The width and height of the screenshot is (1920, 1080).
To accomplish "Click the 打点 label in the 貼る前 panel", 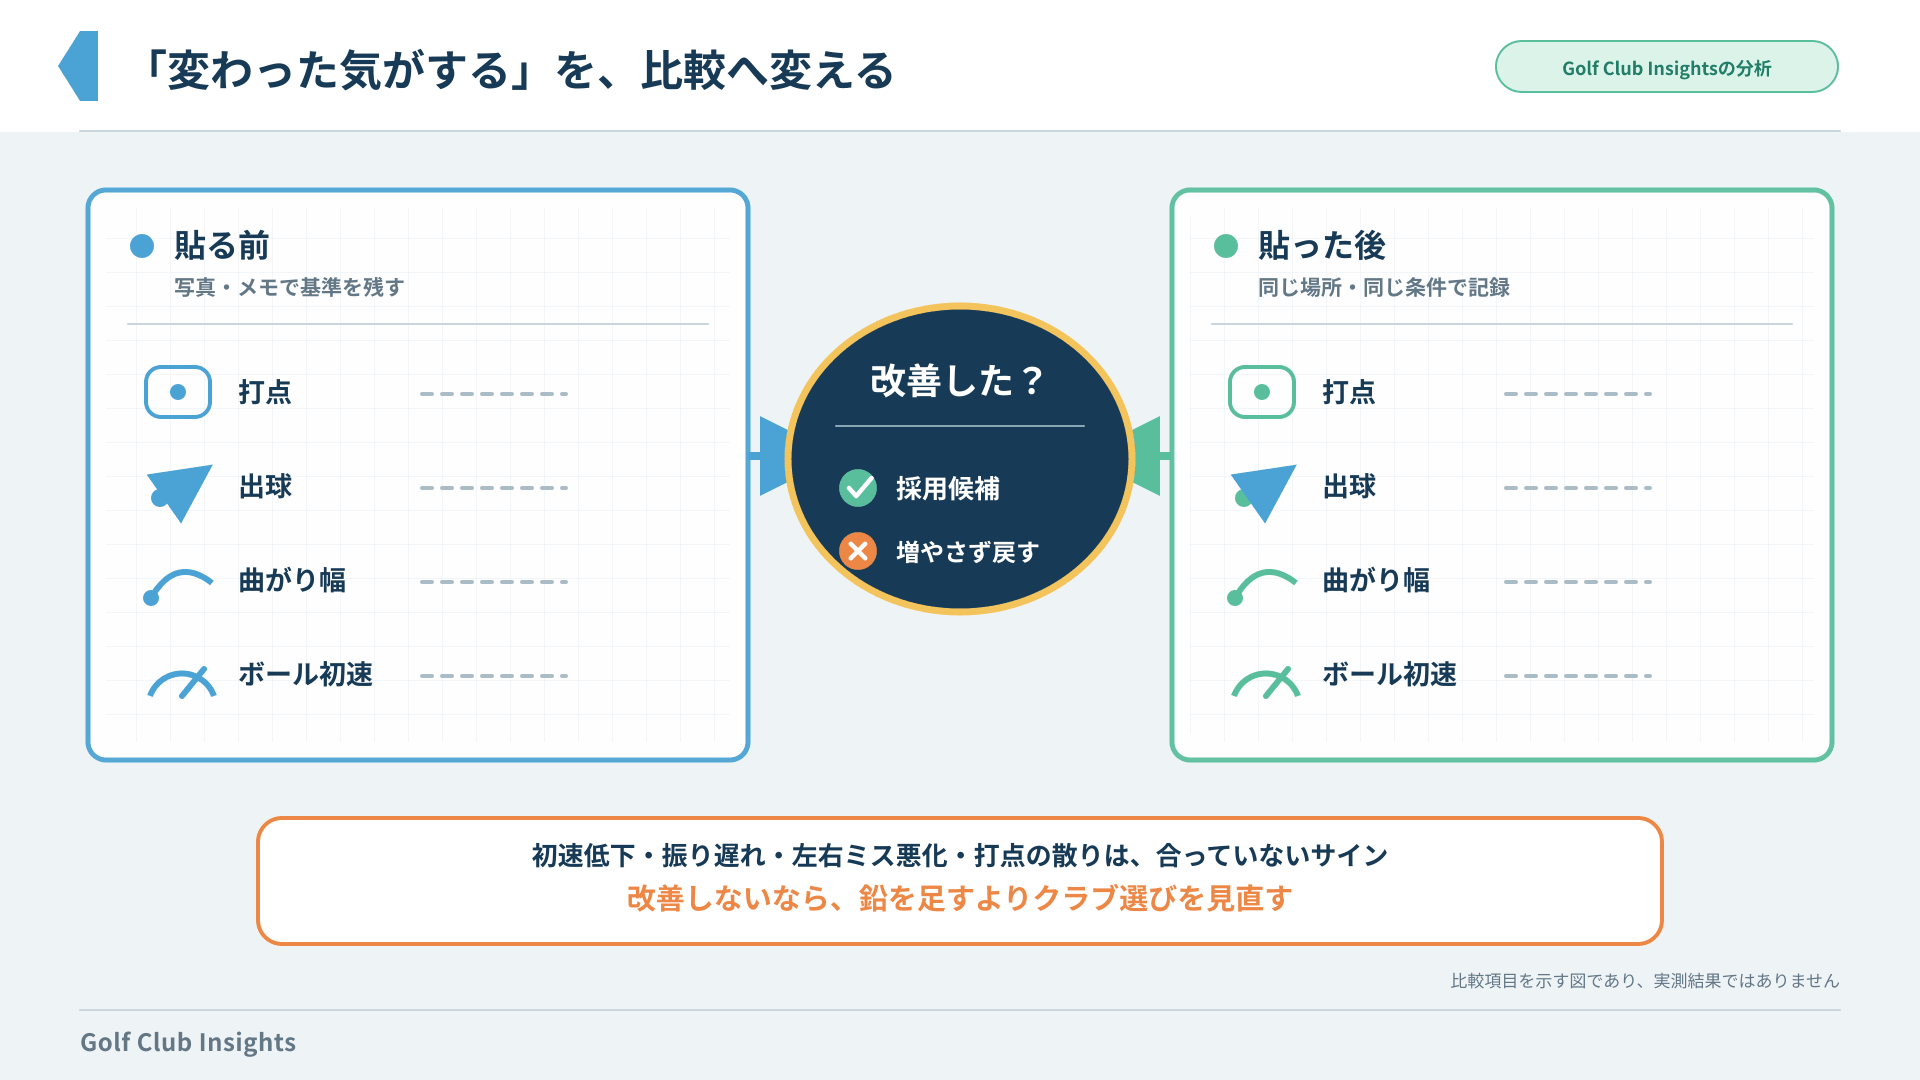I will (x=265, y=392).
